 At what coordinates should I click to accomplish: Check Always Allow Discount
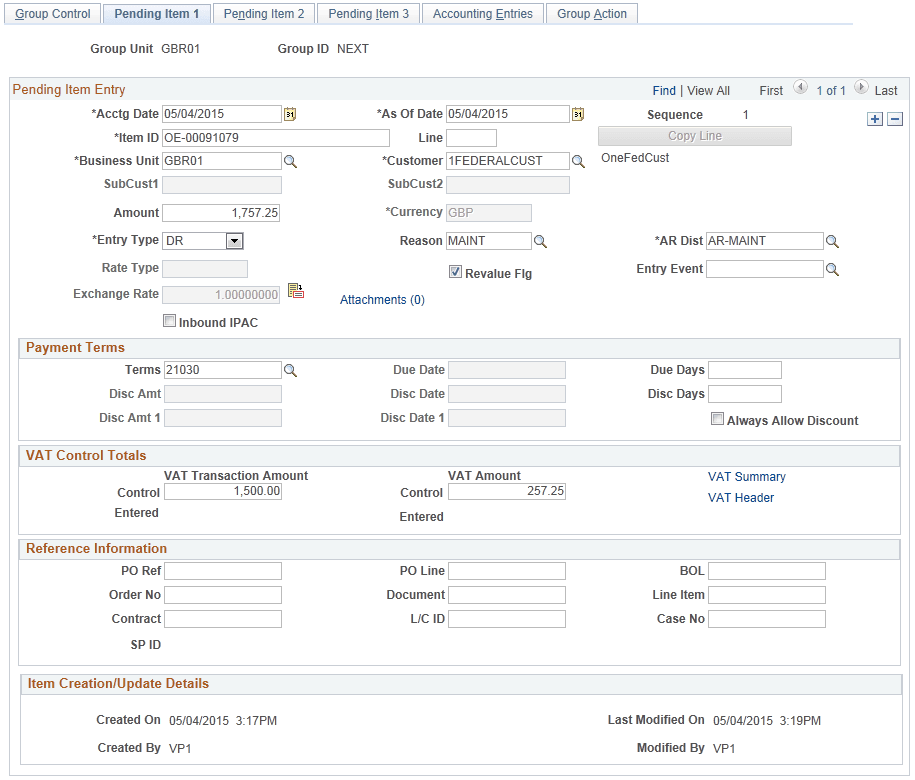717,420
